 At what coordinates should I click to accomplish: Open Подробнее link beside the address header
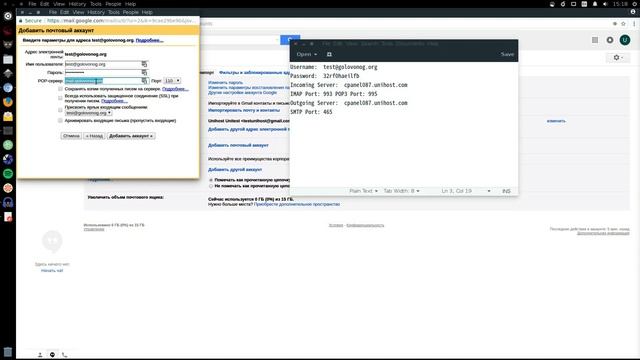point(149,40)
